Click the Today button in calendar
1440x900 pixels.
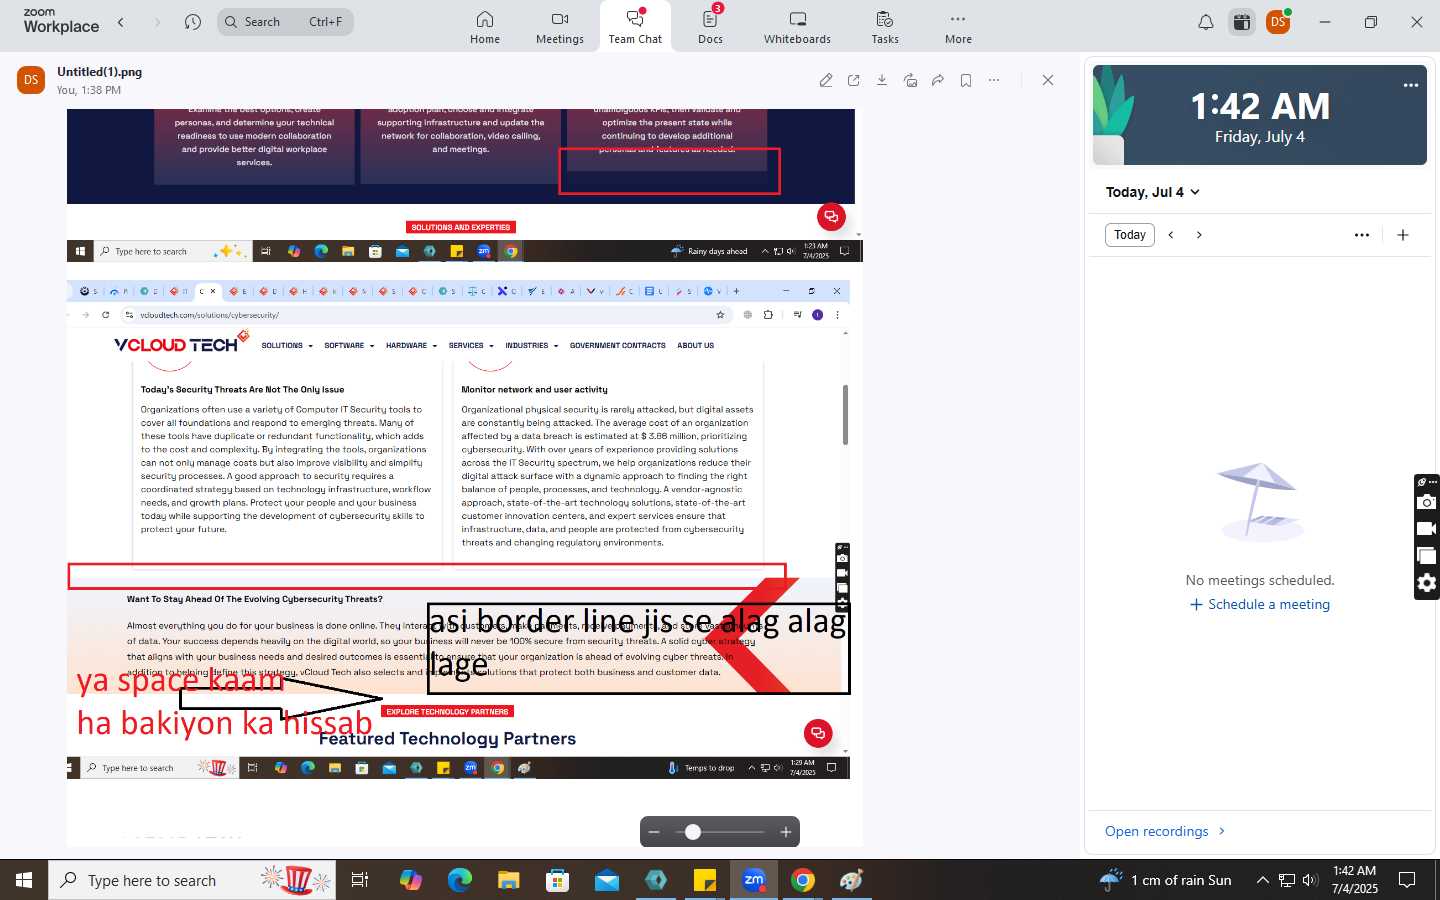pos(1130,235)
